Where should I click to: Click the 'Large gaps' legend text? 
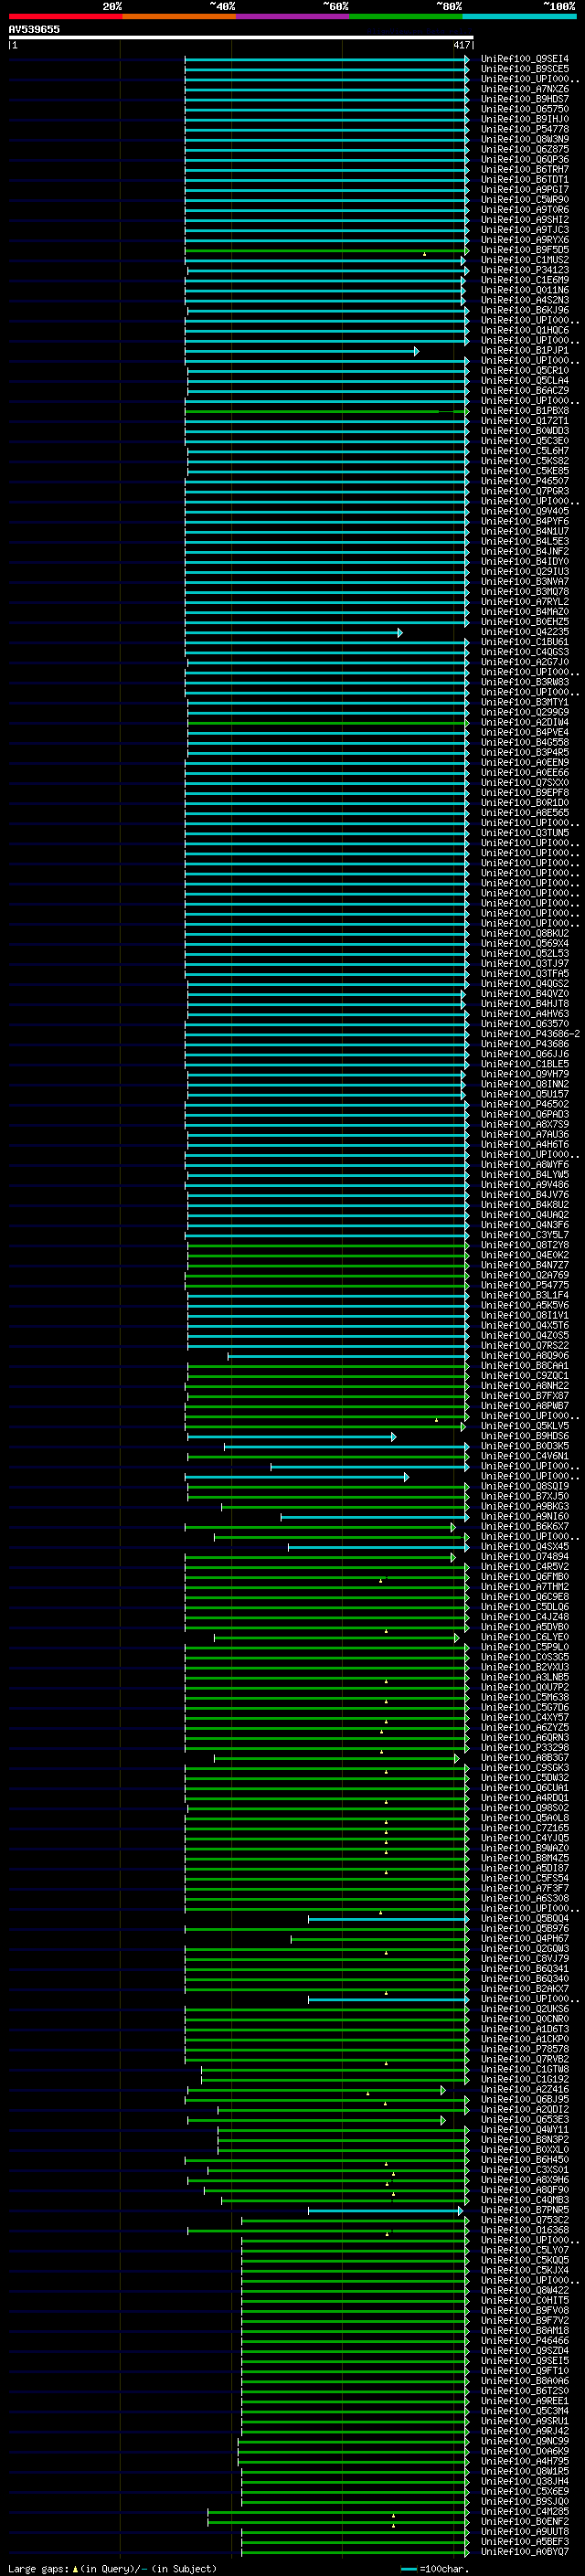pyautogui.click(x=38, y=2568)
